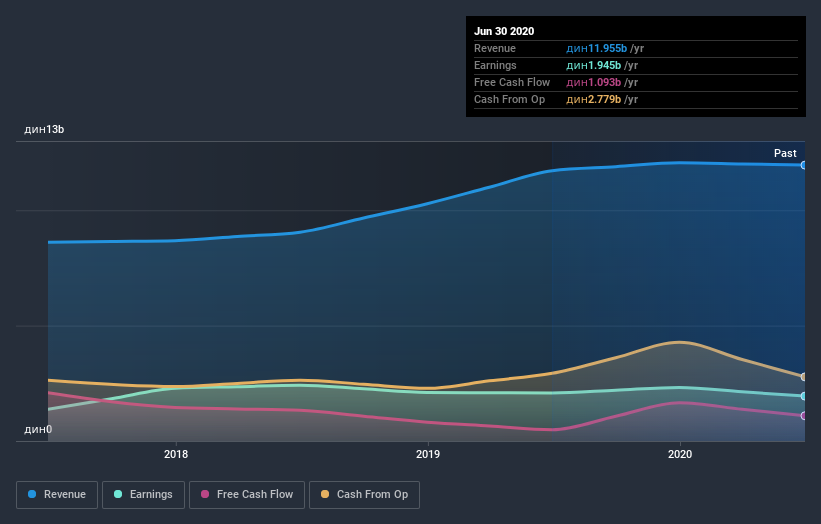The image size is (821, 524).
Task: Toggle the Free Cash Flow legend button
Action: [x=247, y=495]
